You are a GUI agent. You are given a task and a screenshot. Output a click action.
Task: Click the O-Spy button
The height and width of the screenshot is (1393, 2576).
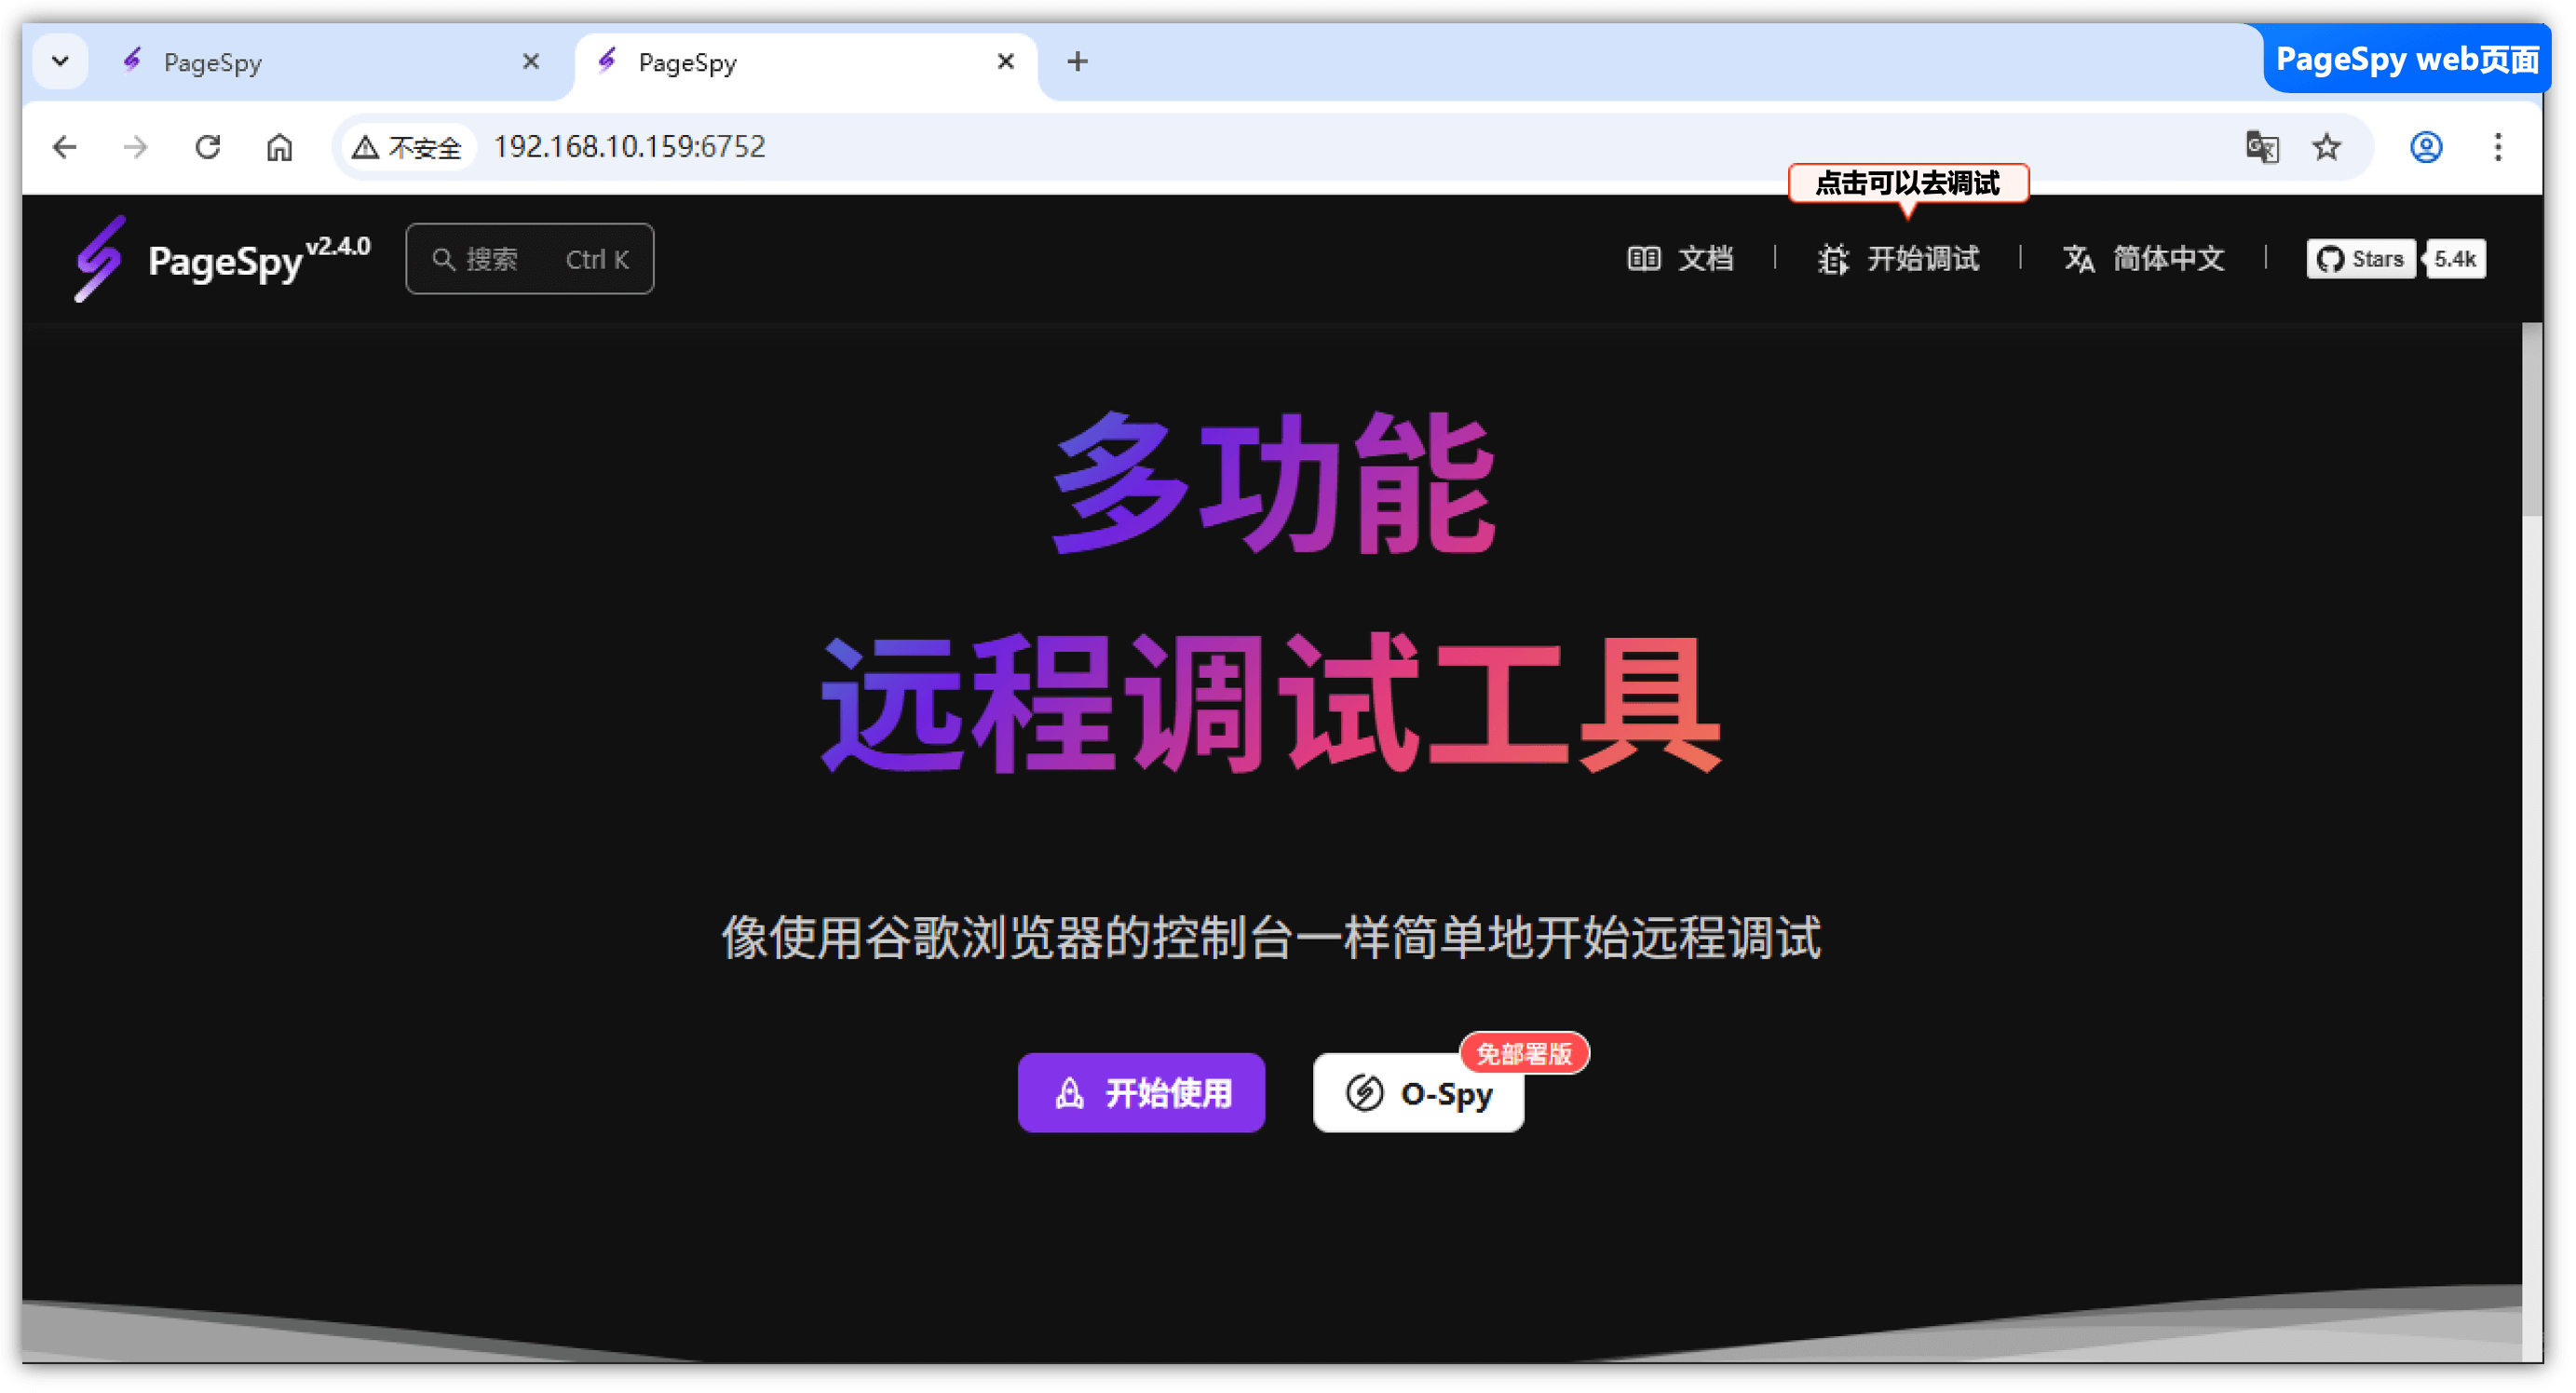pyautogui.click(x=1418, y=1093)
